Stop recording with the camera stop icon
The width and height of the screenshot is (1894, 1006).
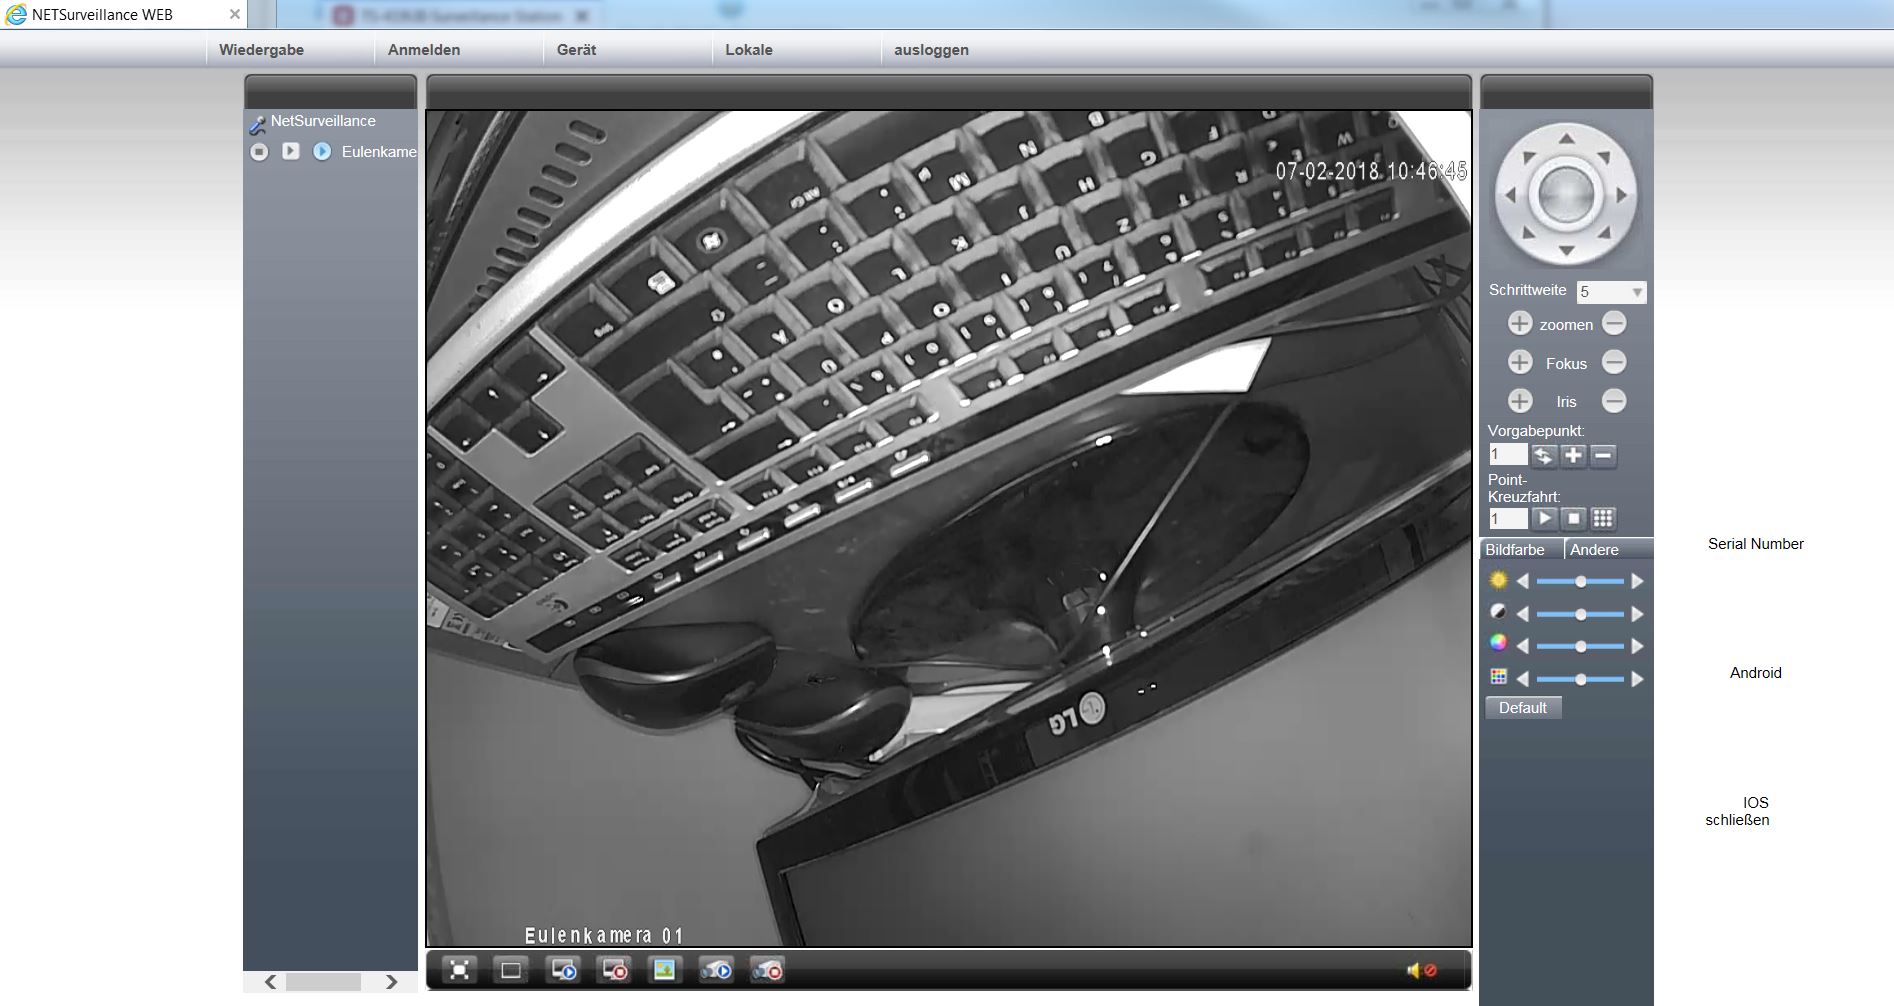click(767, 970)
